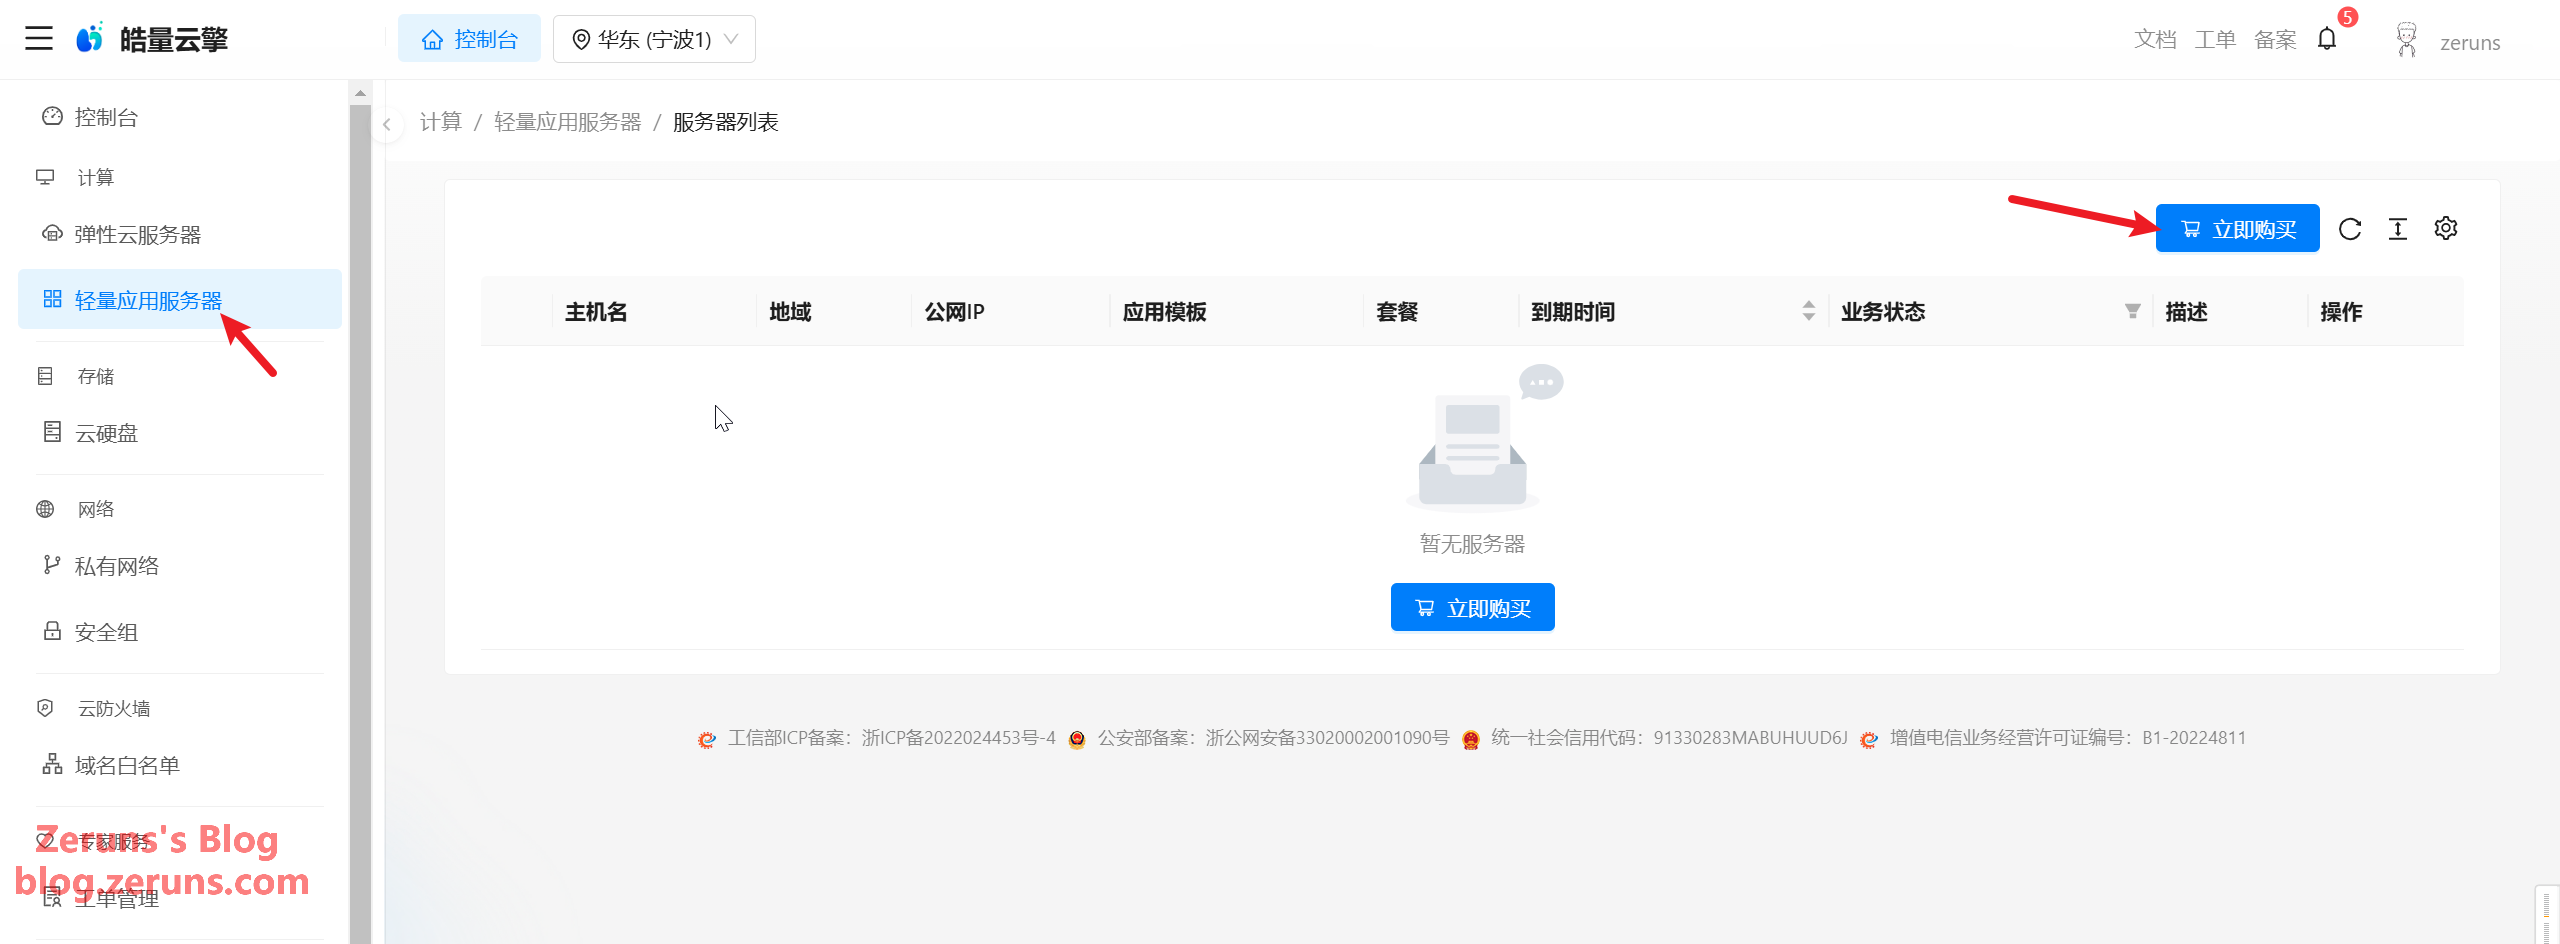Click 立即购买 under empty list
The width and height of the screenshot is (2560, 944).
point(1472,608)
